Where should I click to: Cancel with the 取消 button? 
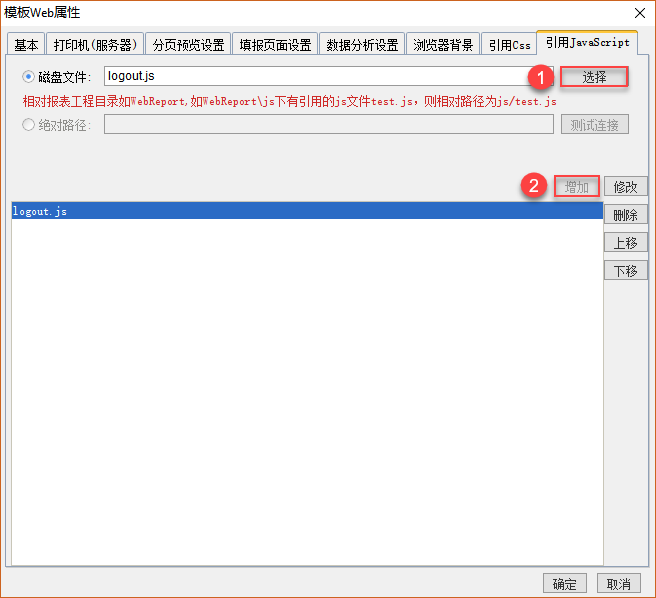pos(618,583)
